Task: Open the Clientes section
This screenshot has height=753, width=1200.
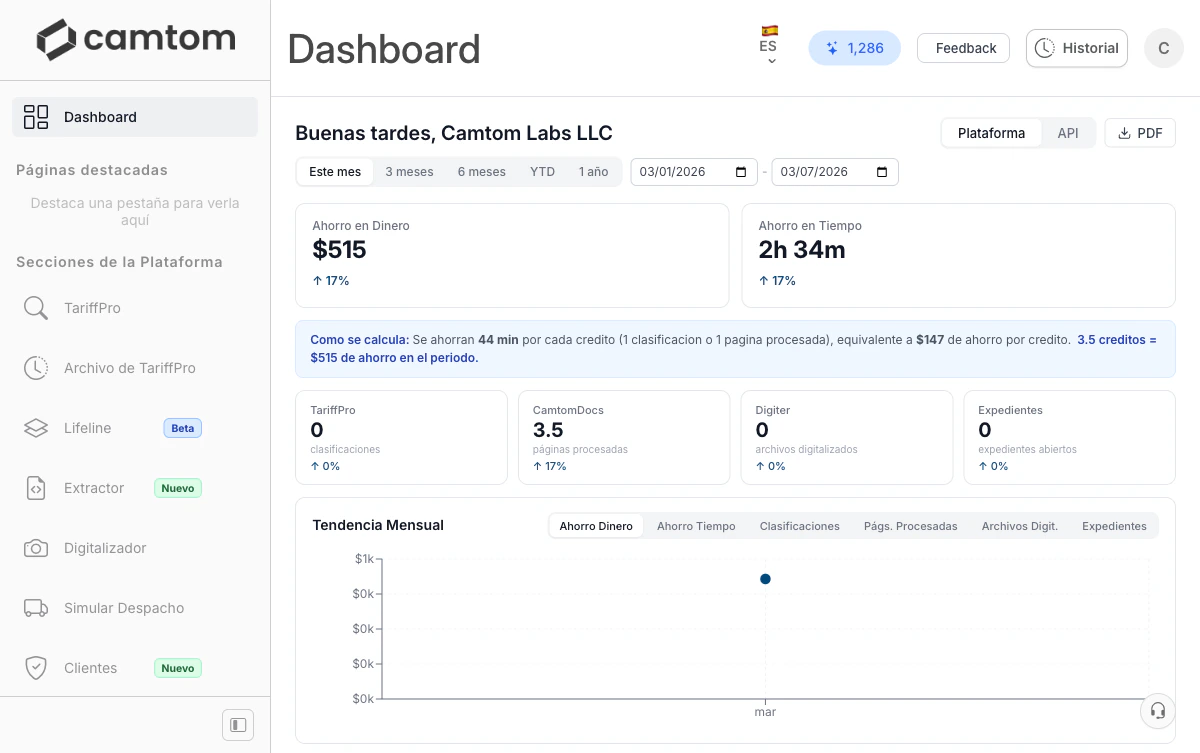Action: coord(90,668)
